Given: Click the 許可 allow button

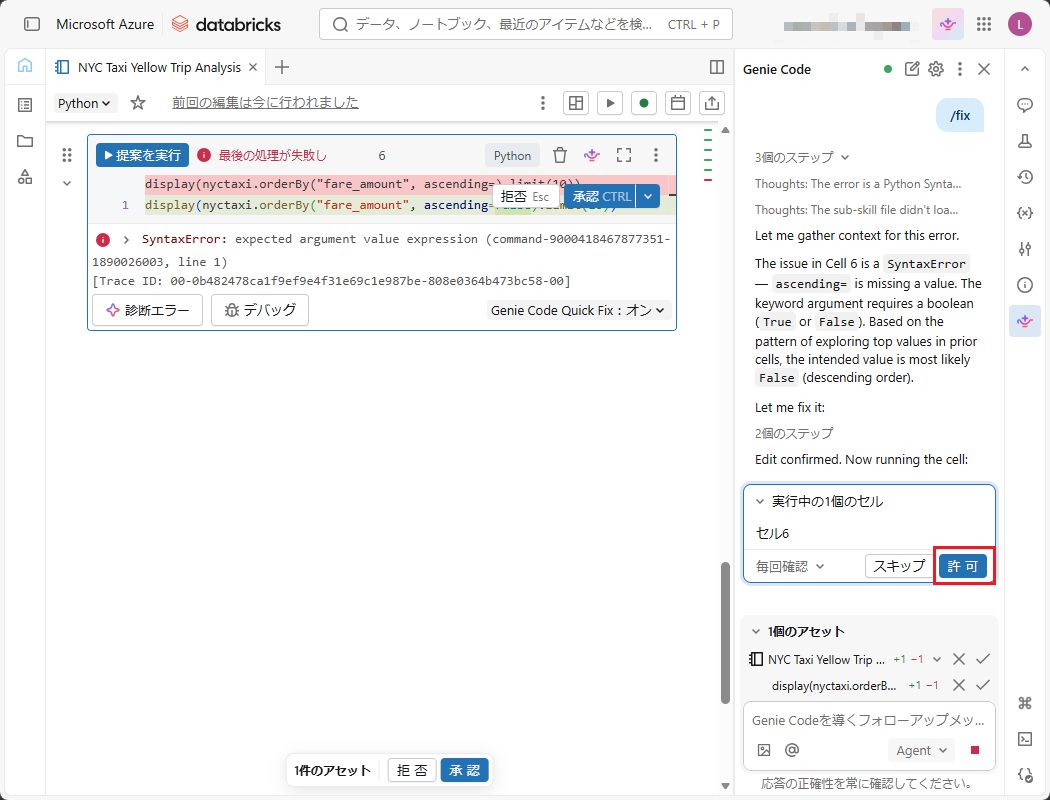Looking at the screenshot, I should [x=962, y=566].
